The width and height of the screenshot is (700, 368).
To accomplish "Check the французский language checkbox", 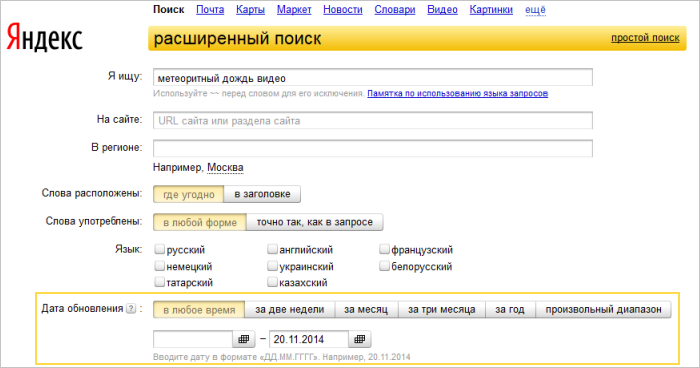I will tap(384, 249).
